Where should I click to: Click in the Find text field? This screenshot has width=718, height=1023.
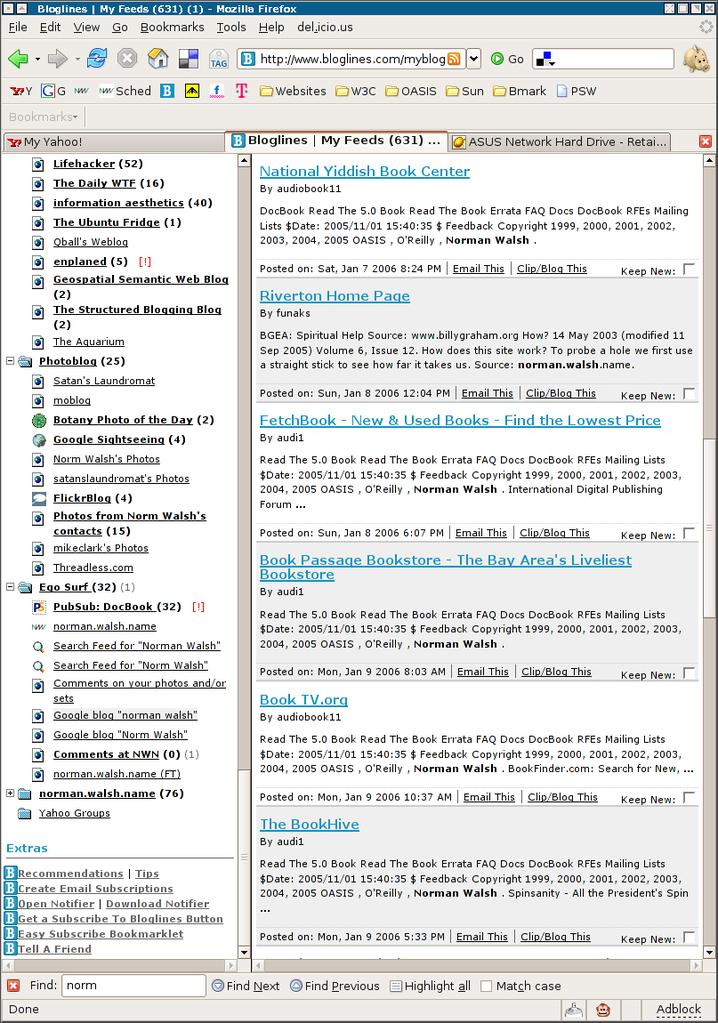click(134, 985)
